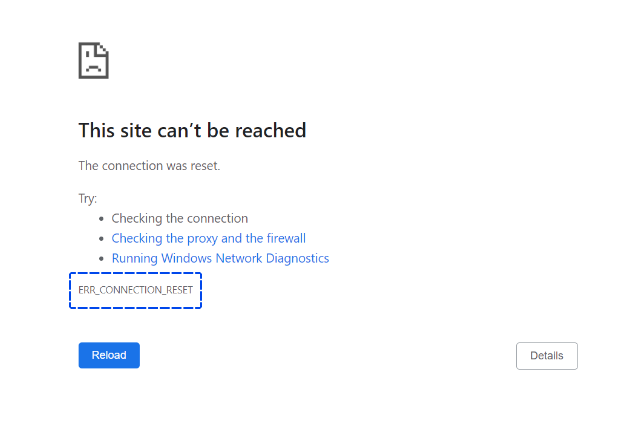The image size is (643, 425).
Task: Open the Details button
Action: (x=547, y=356)
